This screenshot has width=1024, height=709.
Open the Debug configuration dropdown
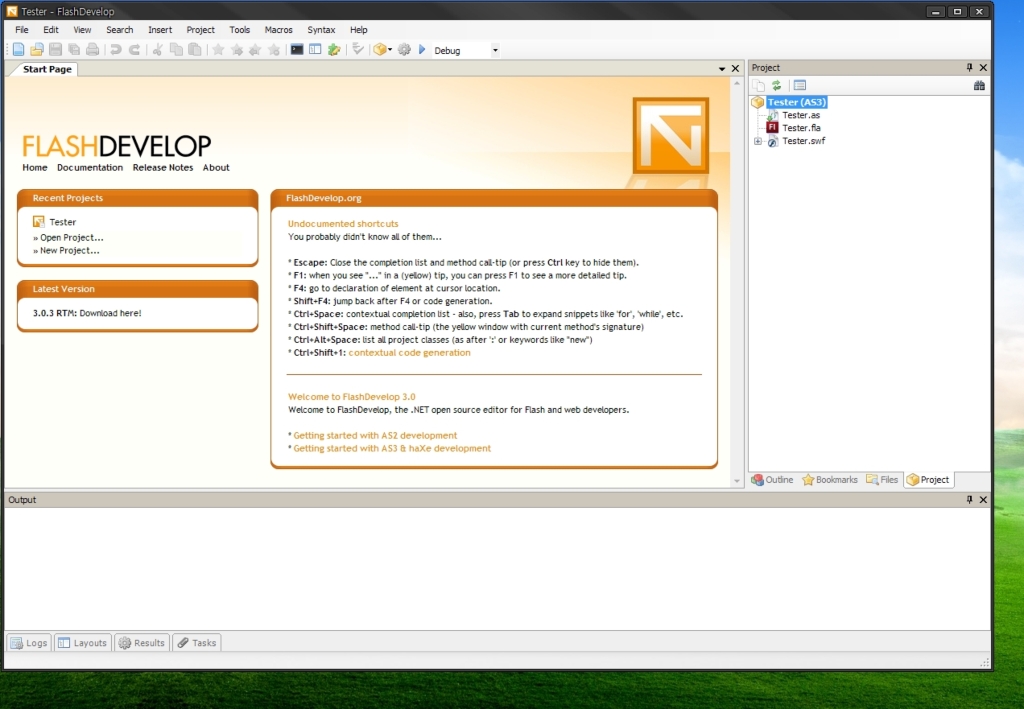coord(495,50)
